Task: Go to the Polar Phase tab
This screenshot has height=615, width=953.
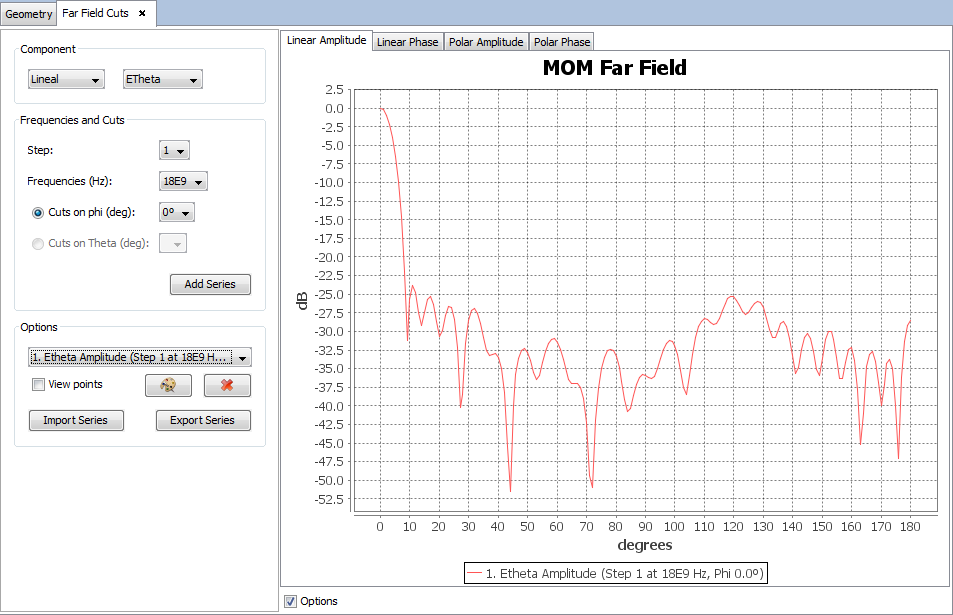Action: click(561, 42)
